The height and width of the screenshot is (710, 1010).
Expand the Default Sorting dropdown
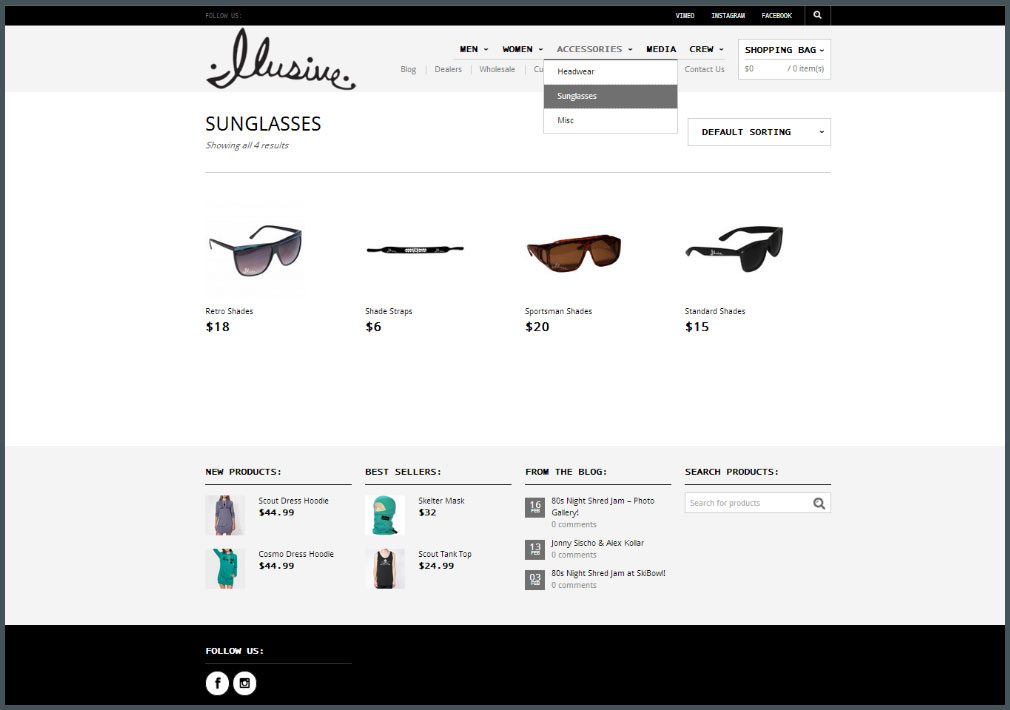point(759,132)
